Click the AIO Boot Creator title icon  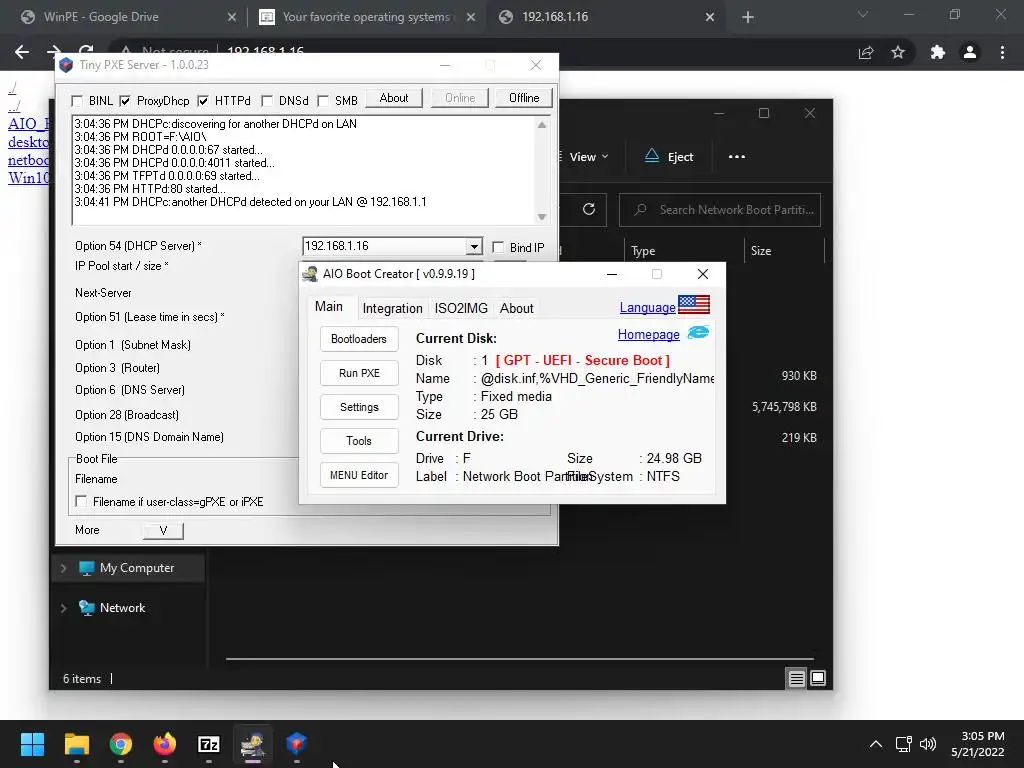[310, 274]
